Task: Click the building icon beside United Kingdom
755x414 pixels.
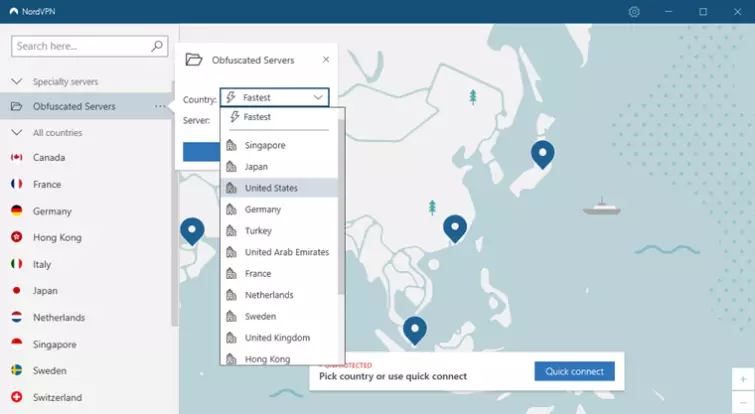Action: 232,337
